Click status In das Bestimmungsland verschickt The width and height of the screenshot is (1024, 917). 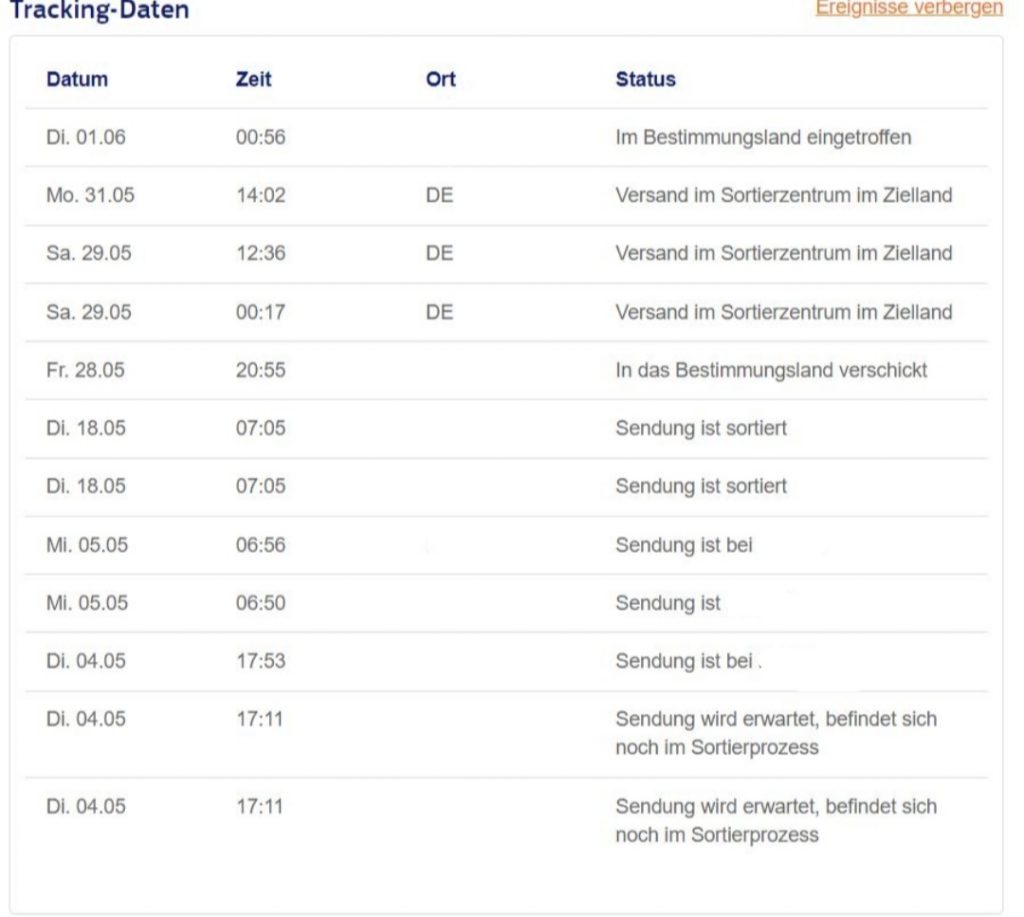(x=771, y=370)
